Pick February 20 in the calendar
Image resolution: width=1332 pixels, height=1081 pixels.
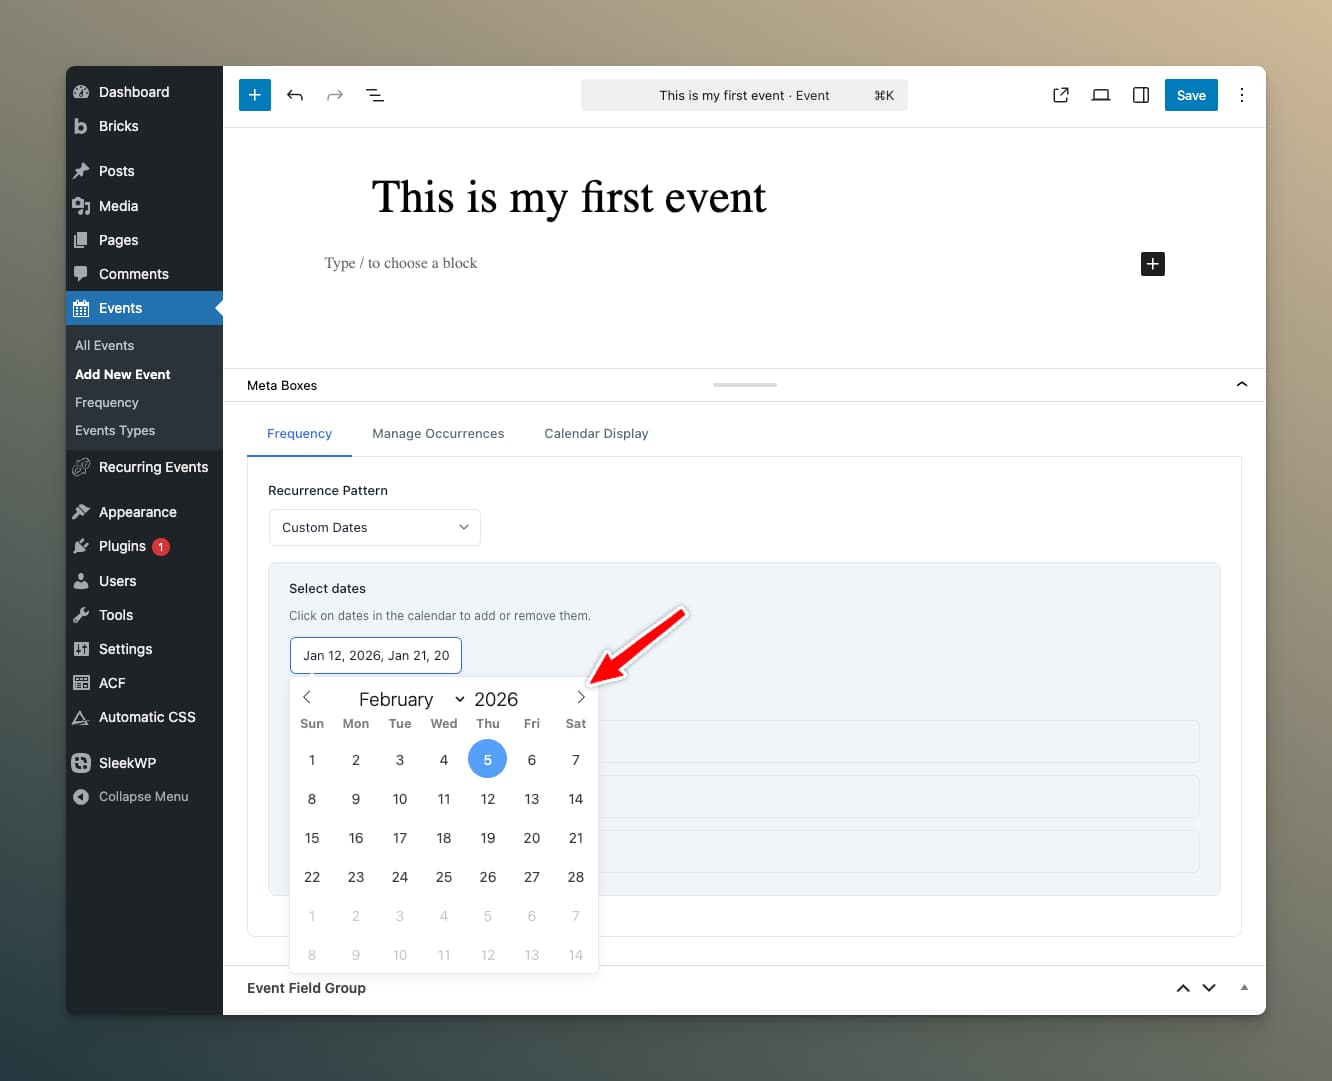tap(532, 838)
